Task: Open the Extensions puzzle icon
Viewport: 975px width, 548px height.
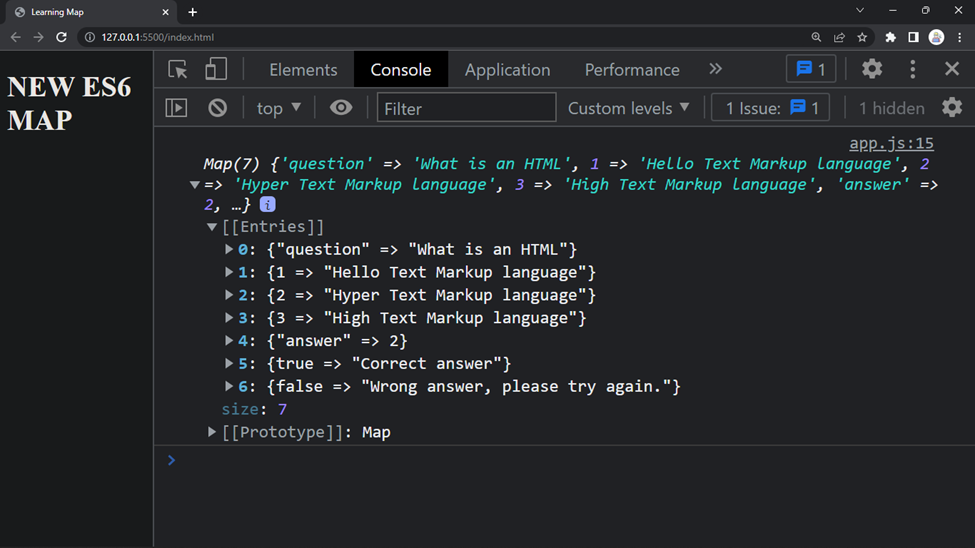Action: coord(890,37)
